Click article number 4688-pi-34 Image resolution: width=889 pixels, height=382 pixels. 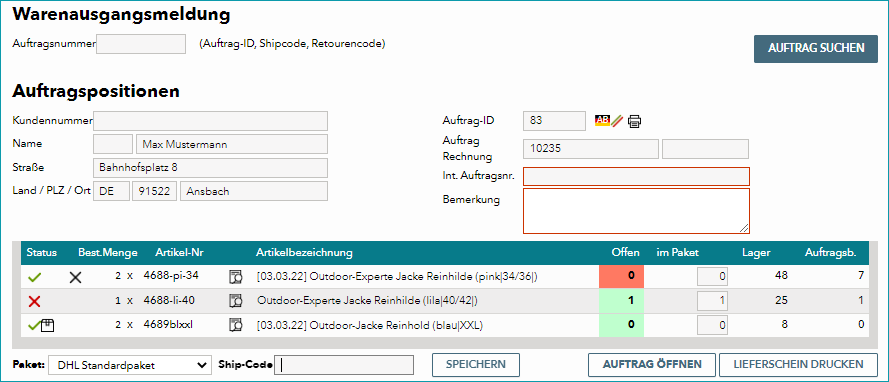click(x=171, y=276)
